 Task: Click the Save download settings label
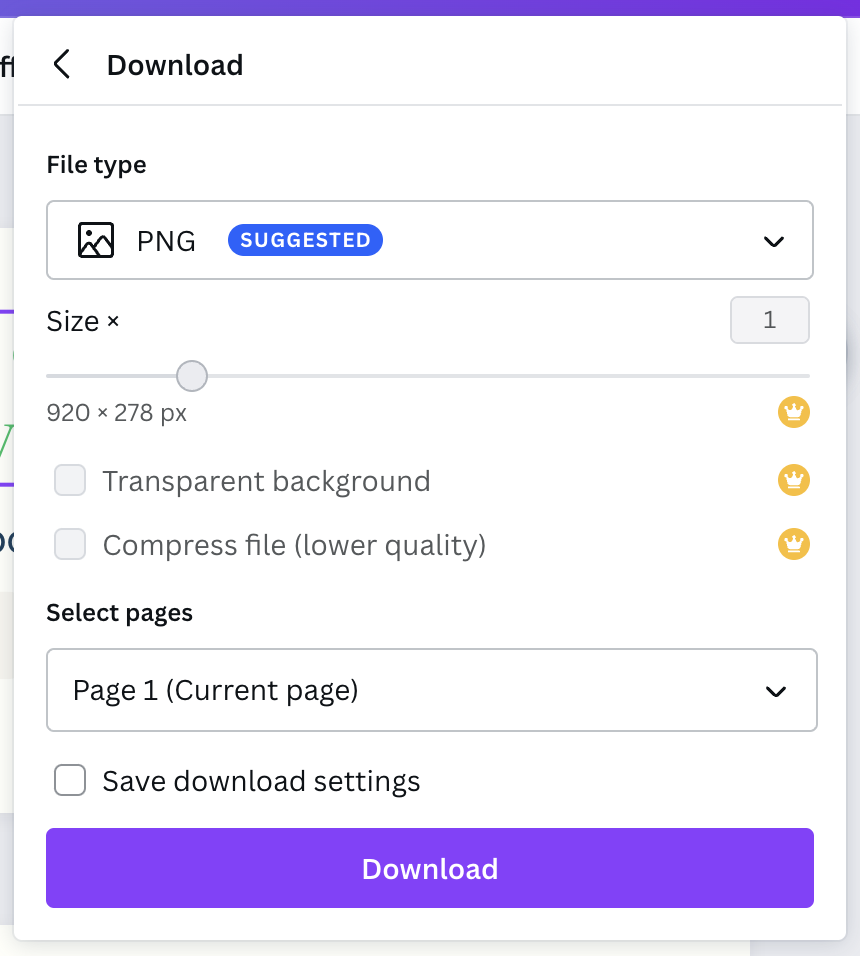[x=261, y=781]
